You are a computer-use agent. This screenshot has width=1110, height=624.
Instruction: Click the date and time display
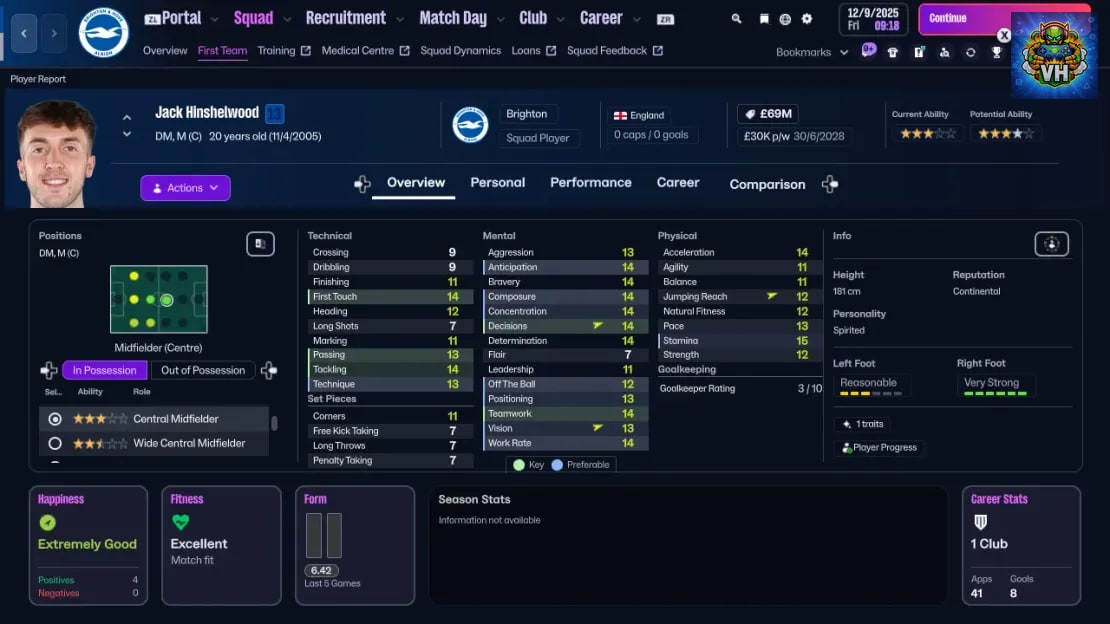[x=873, y=19]
